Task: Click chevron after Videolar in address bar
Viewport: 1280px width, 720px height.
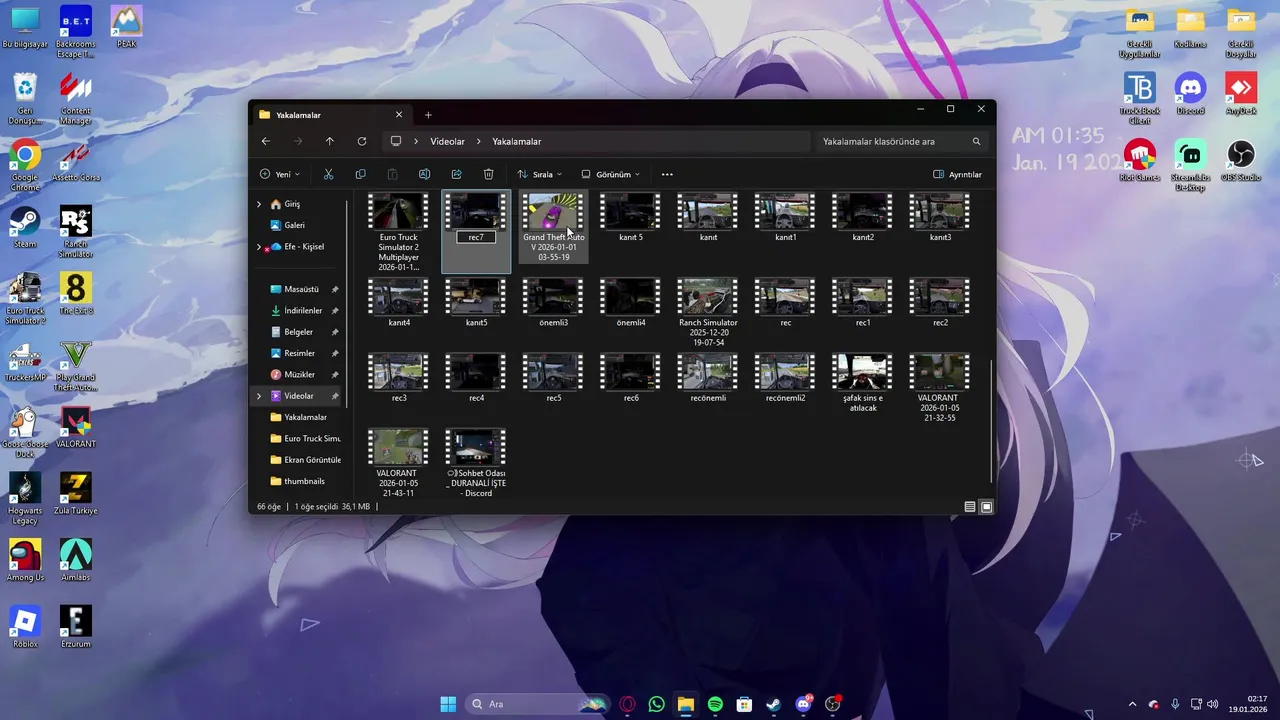Action: (479, 141)
